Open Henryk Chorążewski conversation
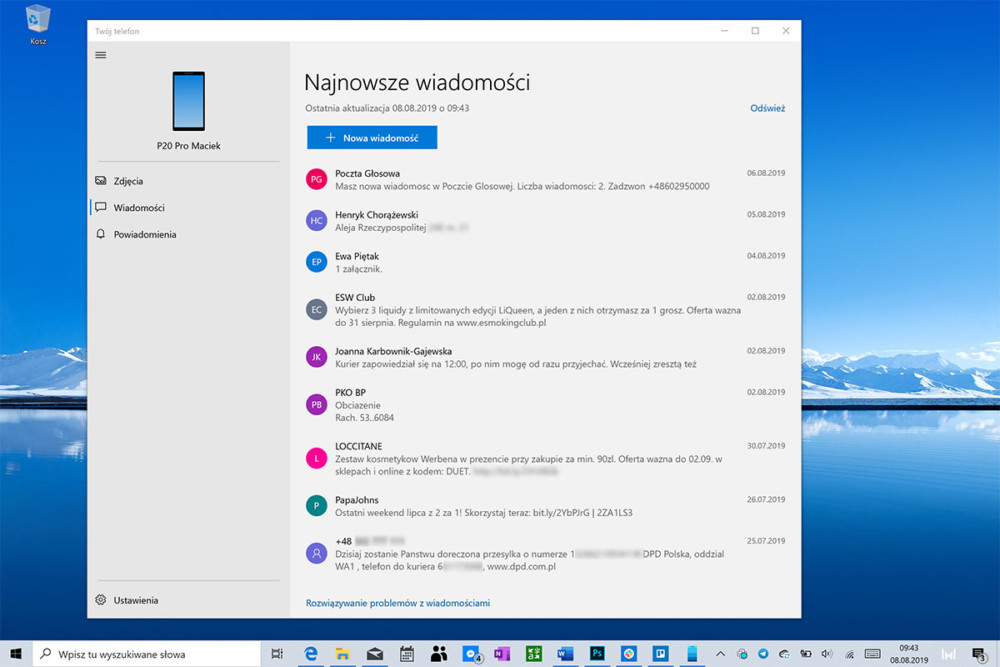The width and height of the screenshot is (1000, 667). pyautogui.click(x=545, y=221)
